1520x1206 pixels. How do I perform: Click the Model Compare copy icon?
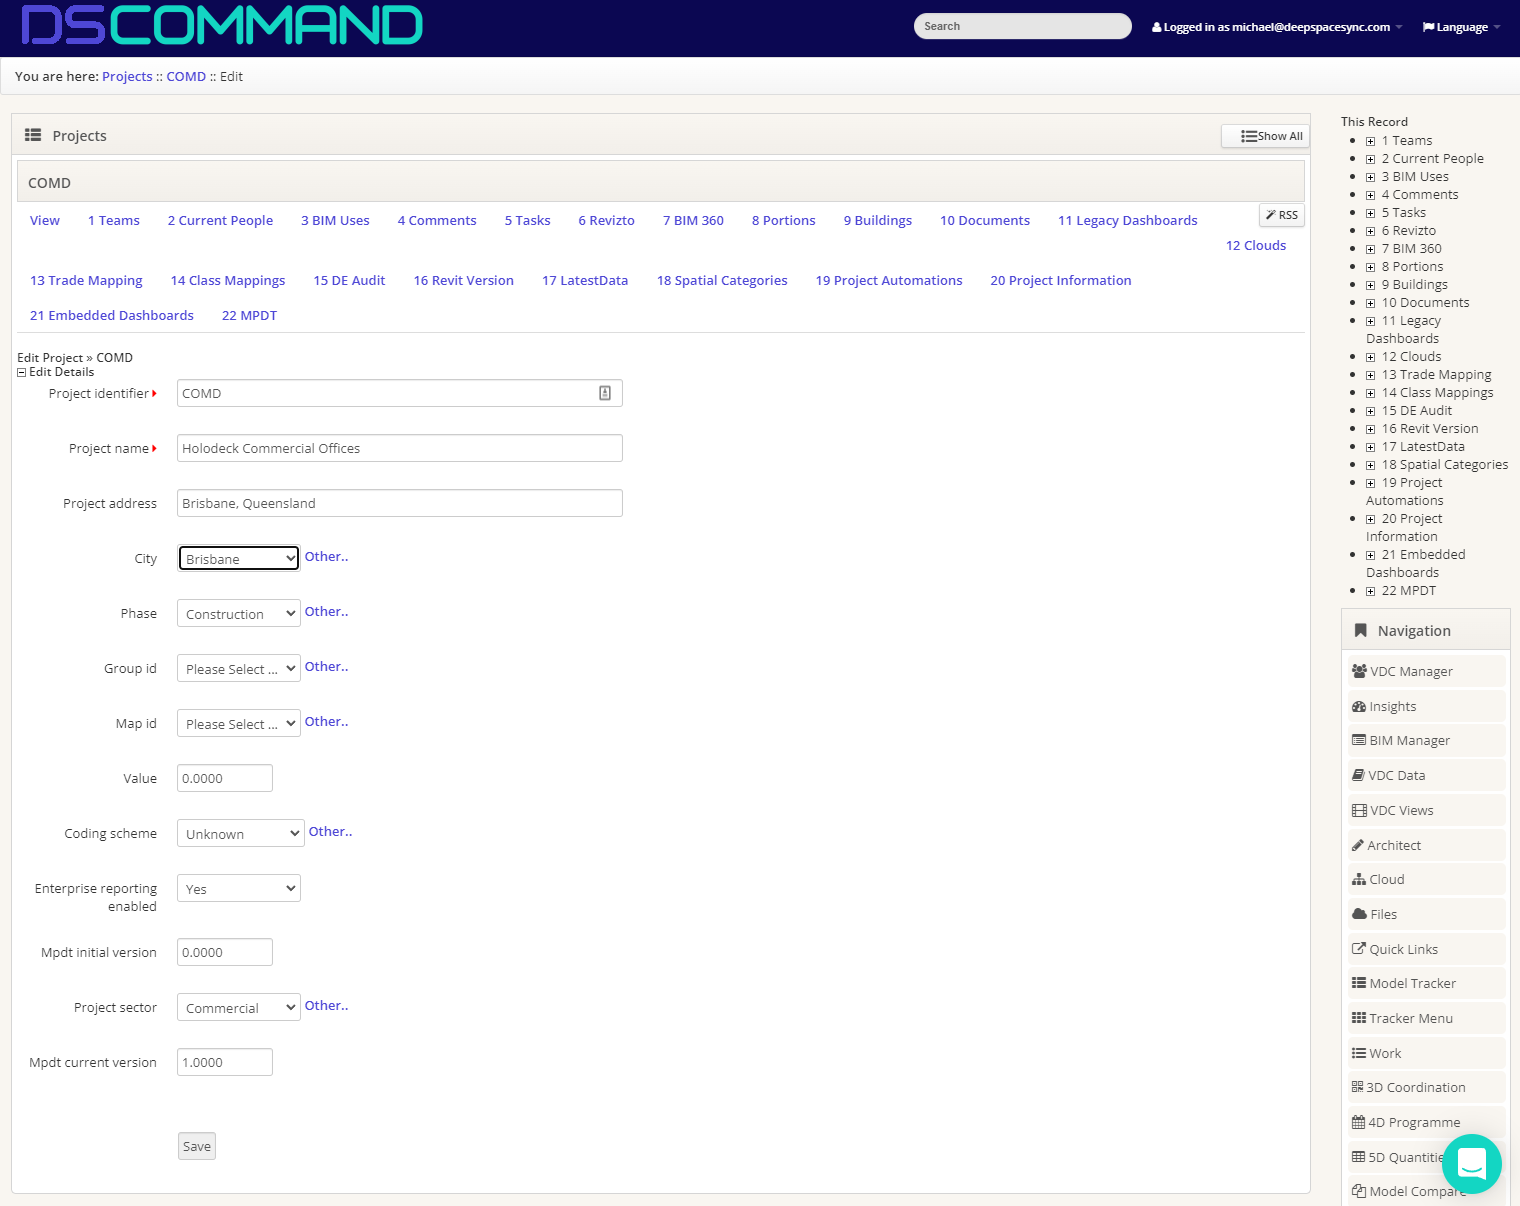pos(1359,1191)
